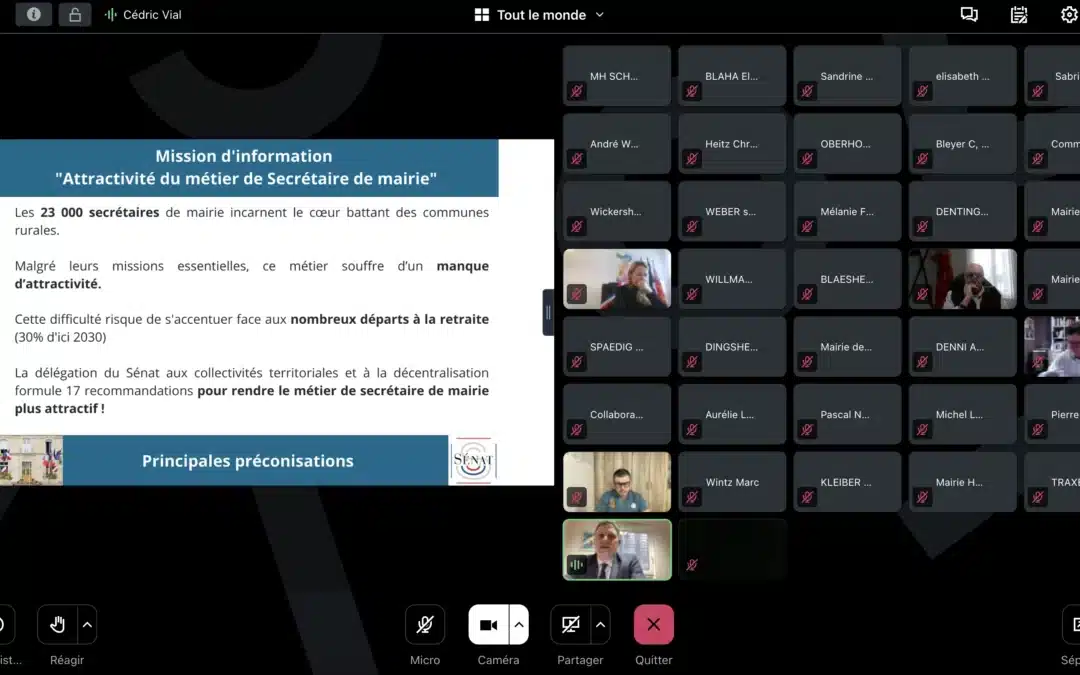This screenshot has width=1080, height=675.
Task: Select the Sandrine participant tile
Action: (847, 76)
